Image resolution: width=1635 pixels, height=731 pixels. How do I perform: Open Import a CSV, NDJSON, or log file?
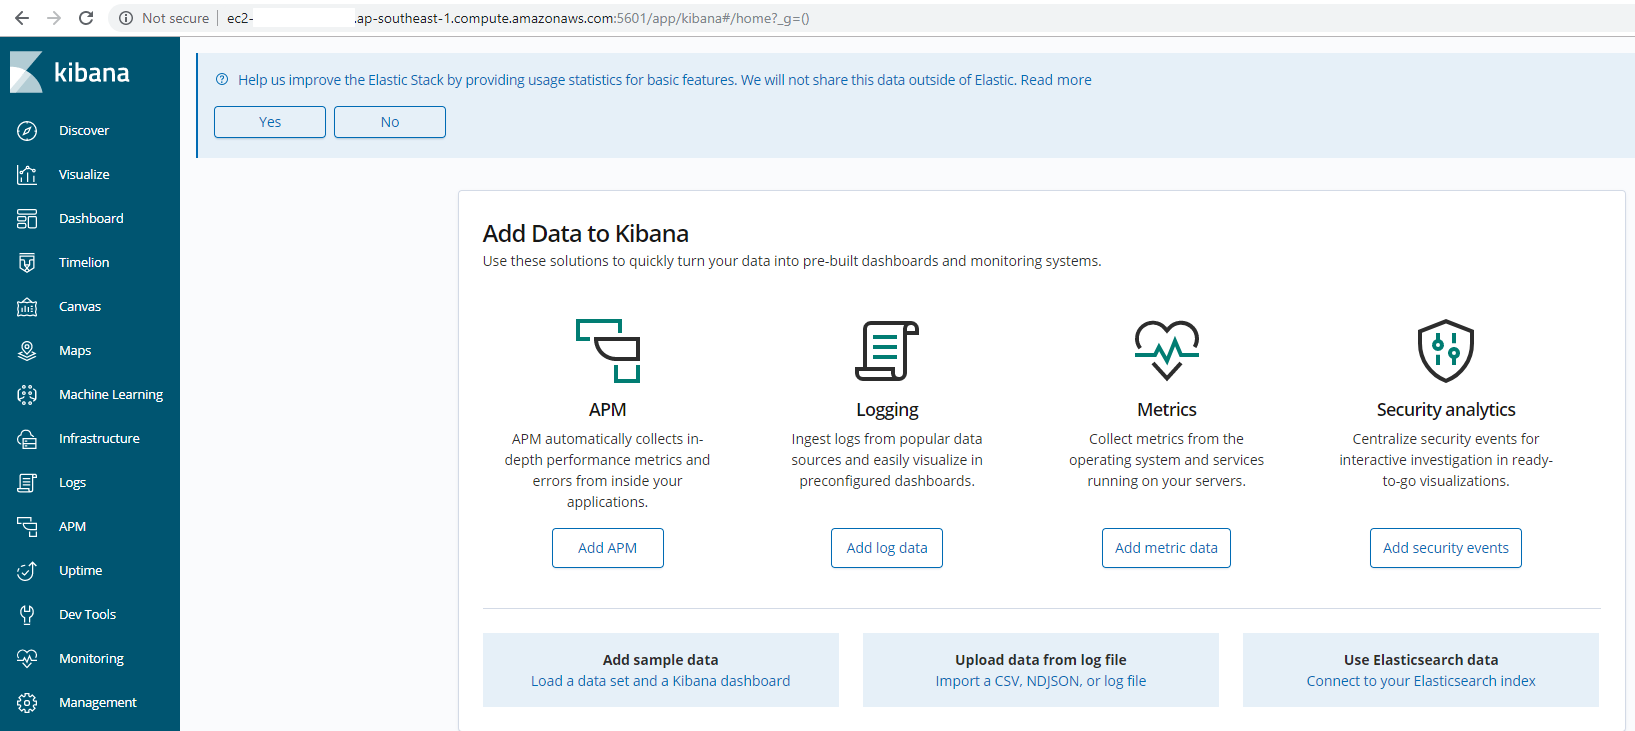click(1041, 681)
